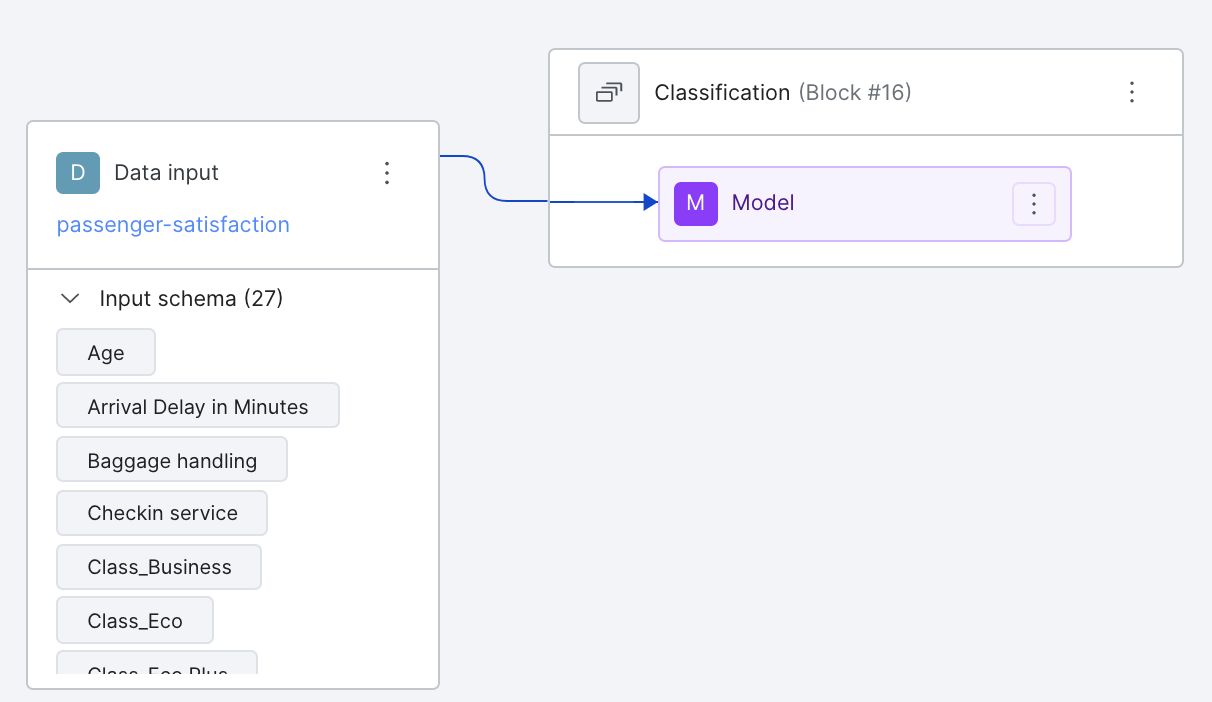Open the Model node kebab menu

pos(1034,204)
